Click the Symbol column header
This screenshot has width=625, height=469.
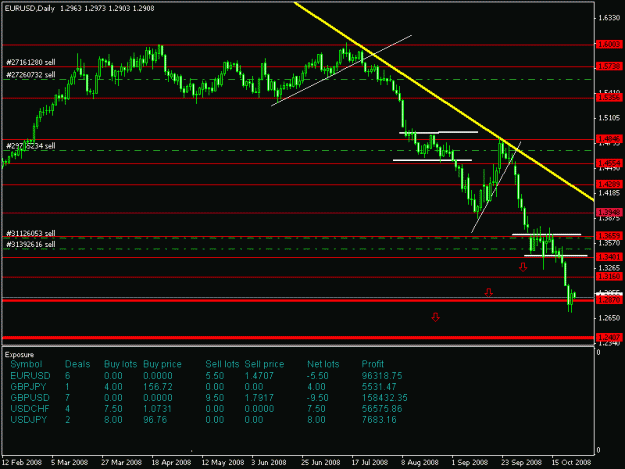[x=26, y=364]
